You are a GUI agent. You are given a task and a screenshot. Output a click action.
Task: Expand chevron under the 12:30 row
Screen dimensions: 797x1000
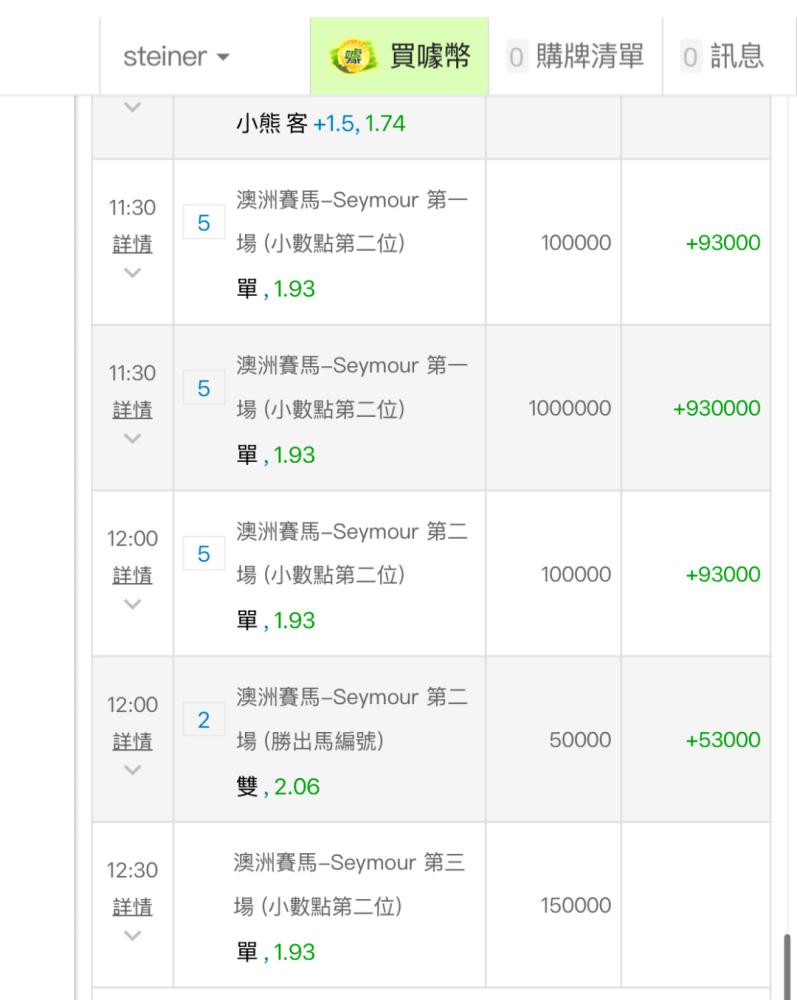point(132,936)
